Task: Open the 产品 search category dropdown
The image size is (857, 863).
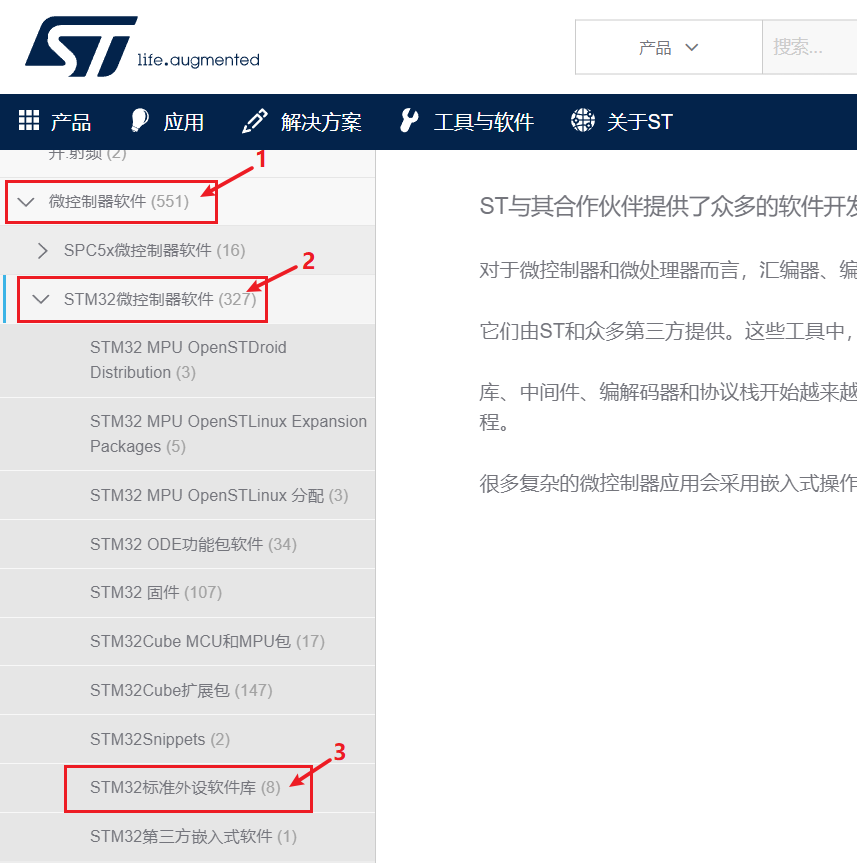Action: 669,47
